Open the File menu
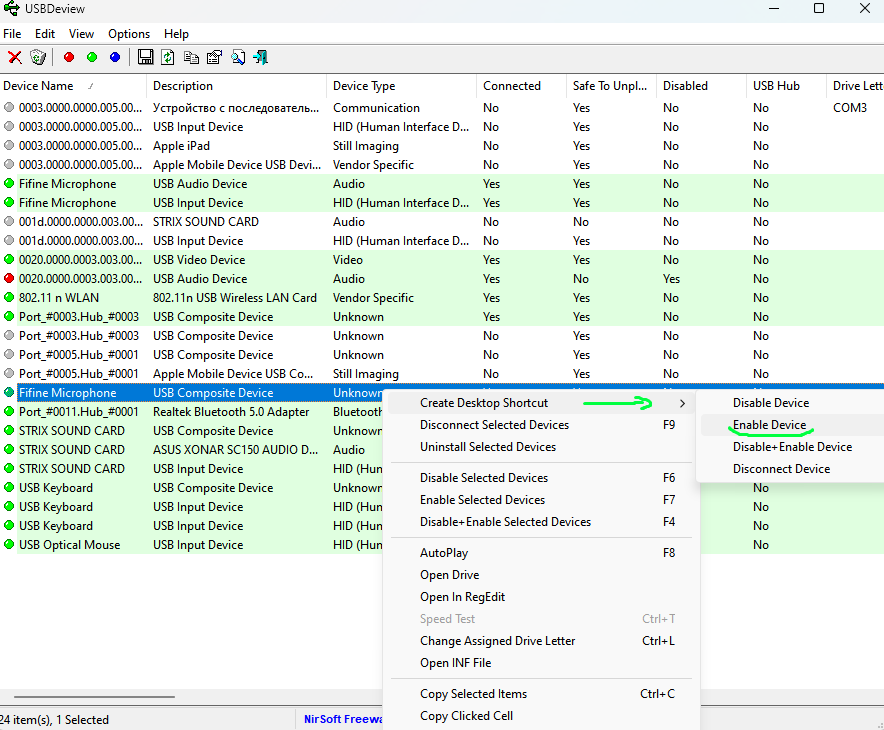 pos(12,34)
